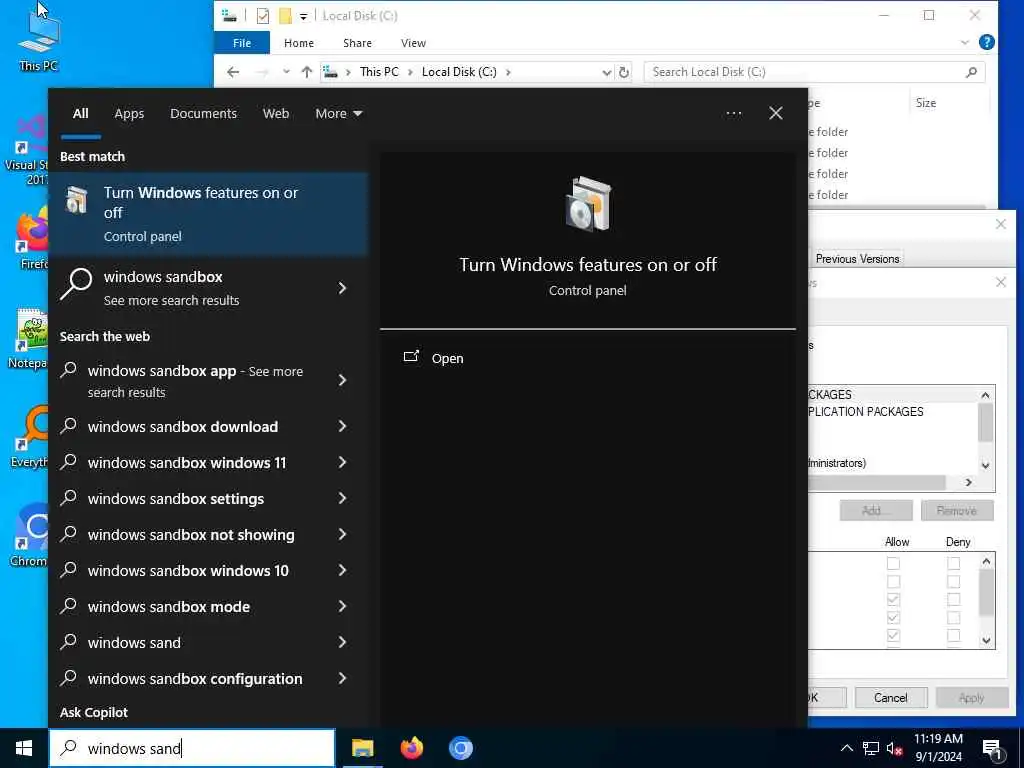
Task: Click the New folder quick access icon
Action: click(x=285, y=16)
